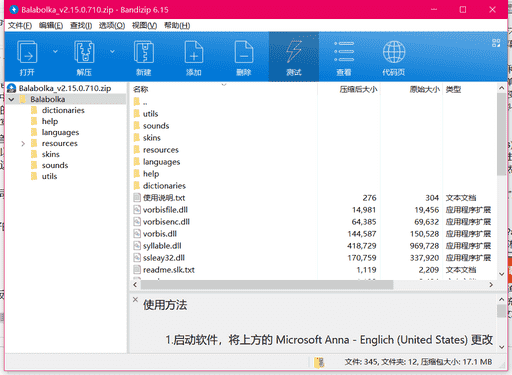Select vorbisenc.dll in the file list
The width and height of the screenshot is (512, 375).
[166, 222]
